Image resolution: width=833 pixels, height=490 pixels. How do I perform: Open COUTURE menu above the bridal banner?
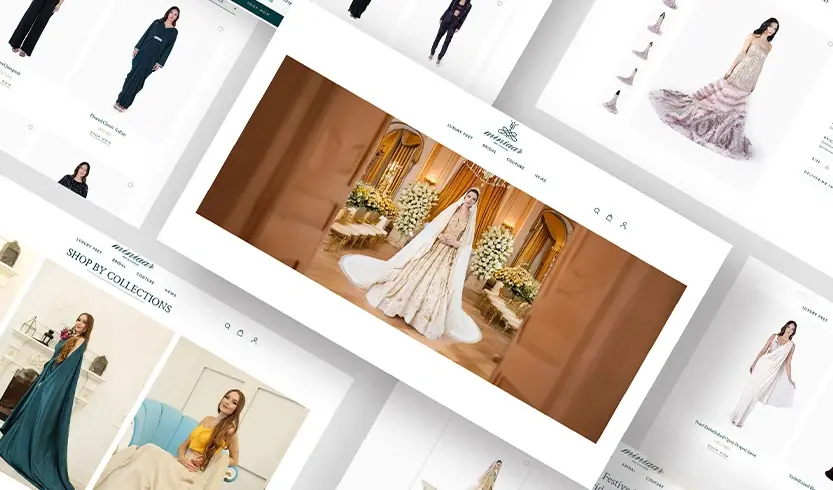(x=515, y=163)
